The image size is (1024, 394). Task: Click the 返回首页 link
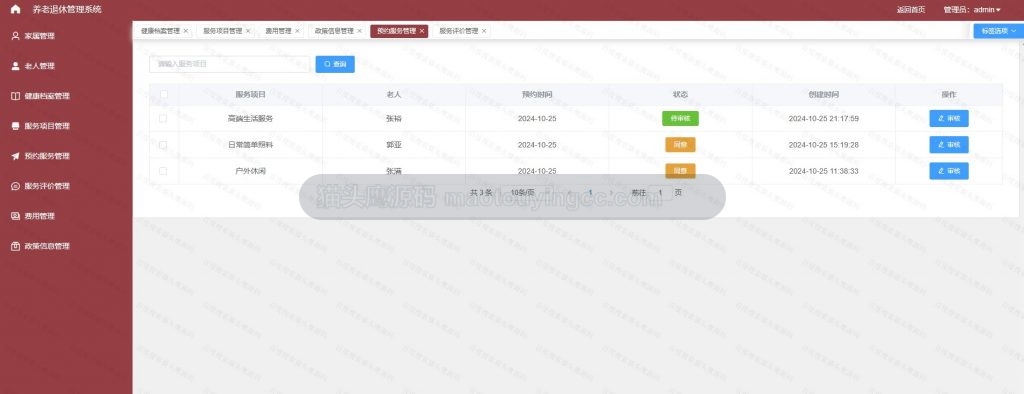click(x=911, y=10)
